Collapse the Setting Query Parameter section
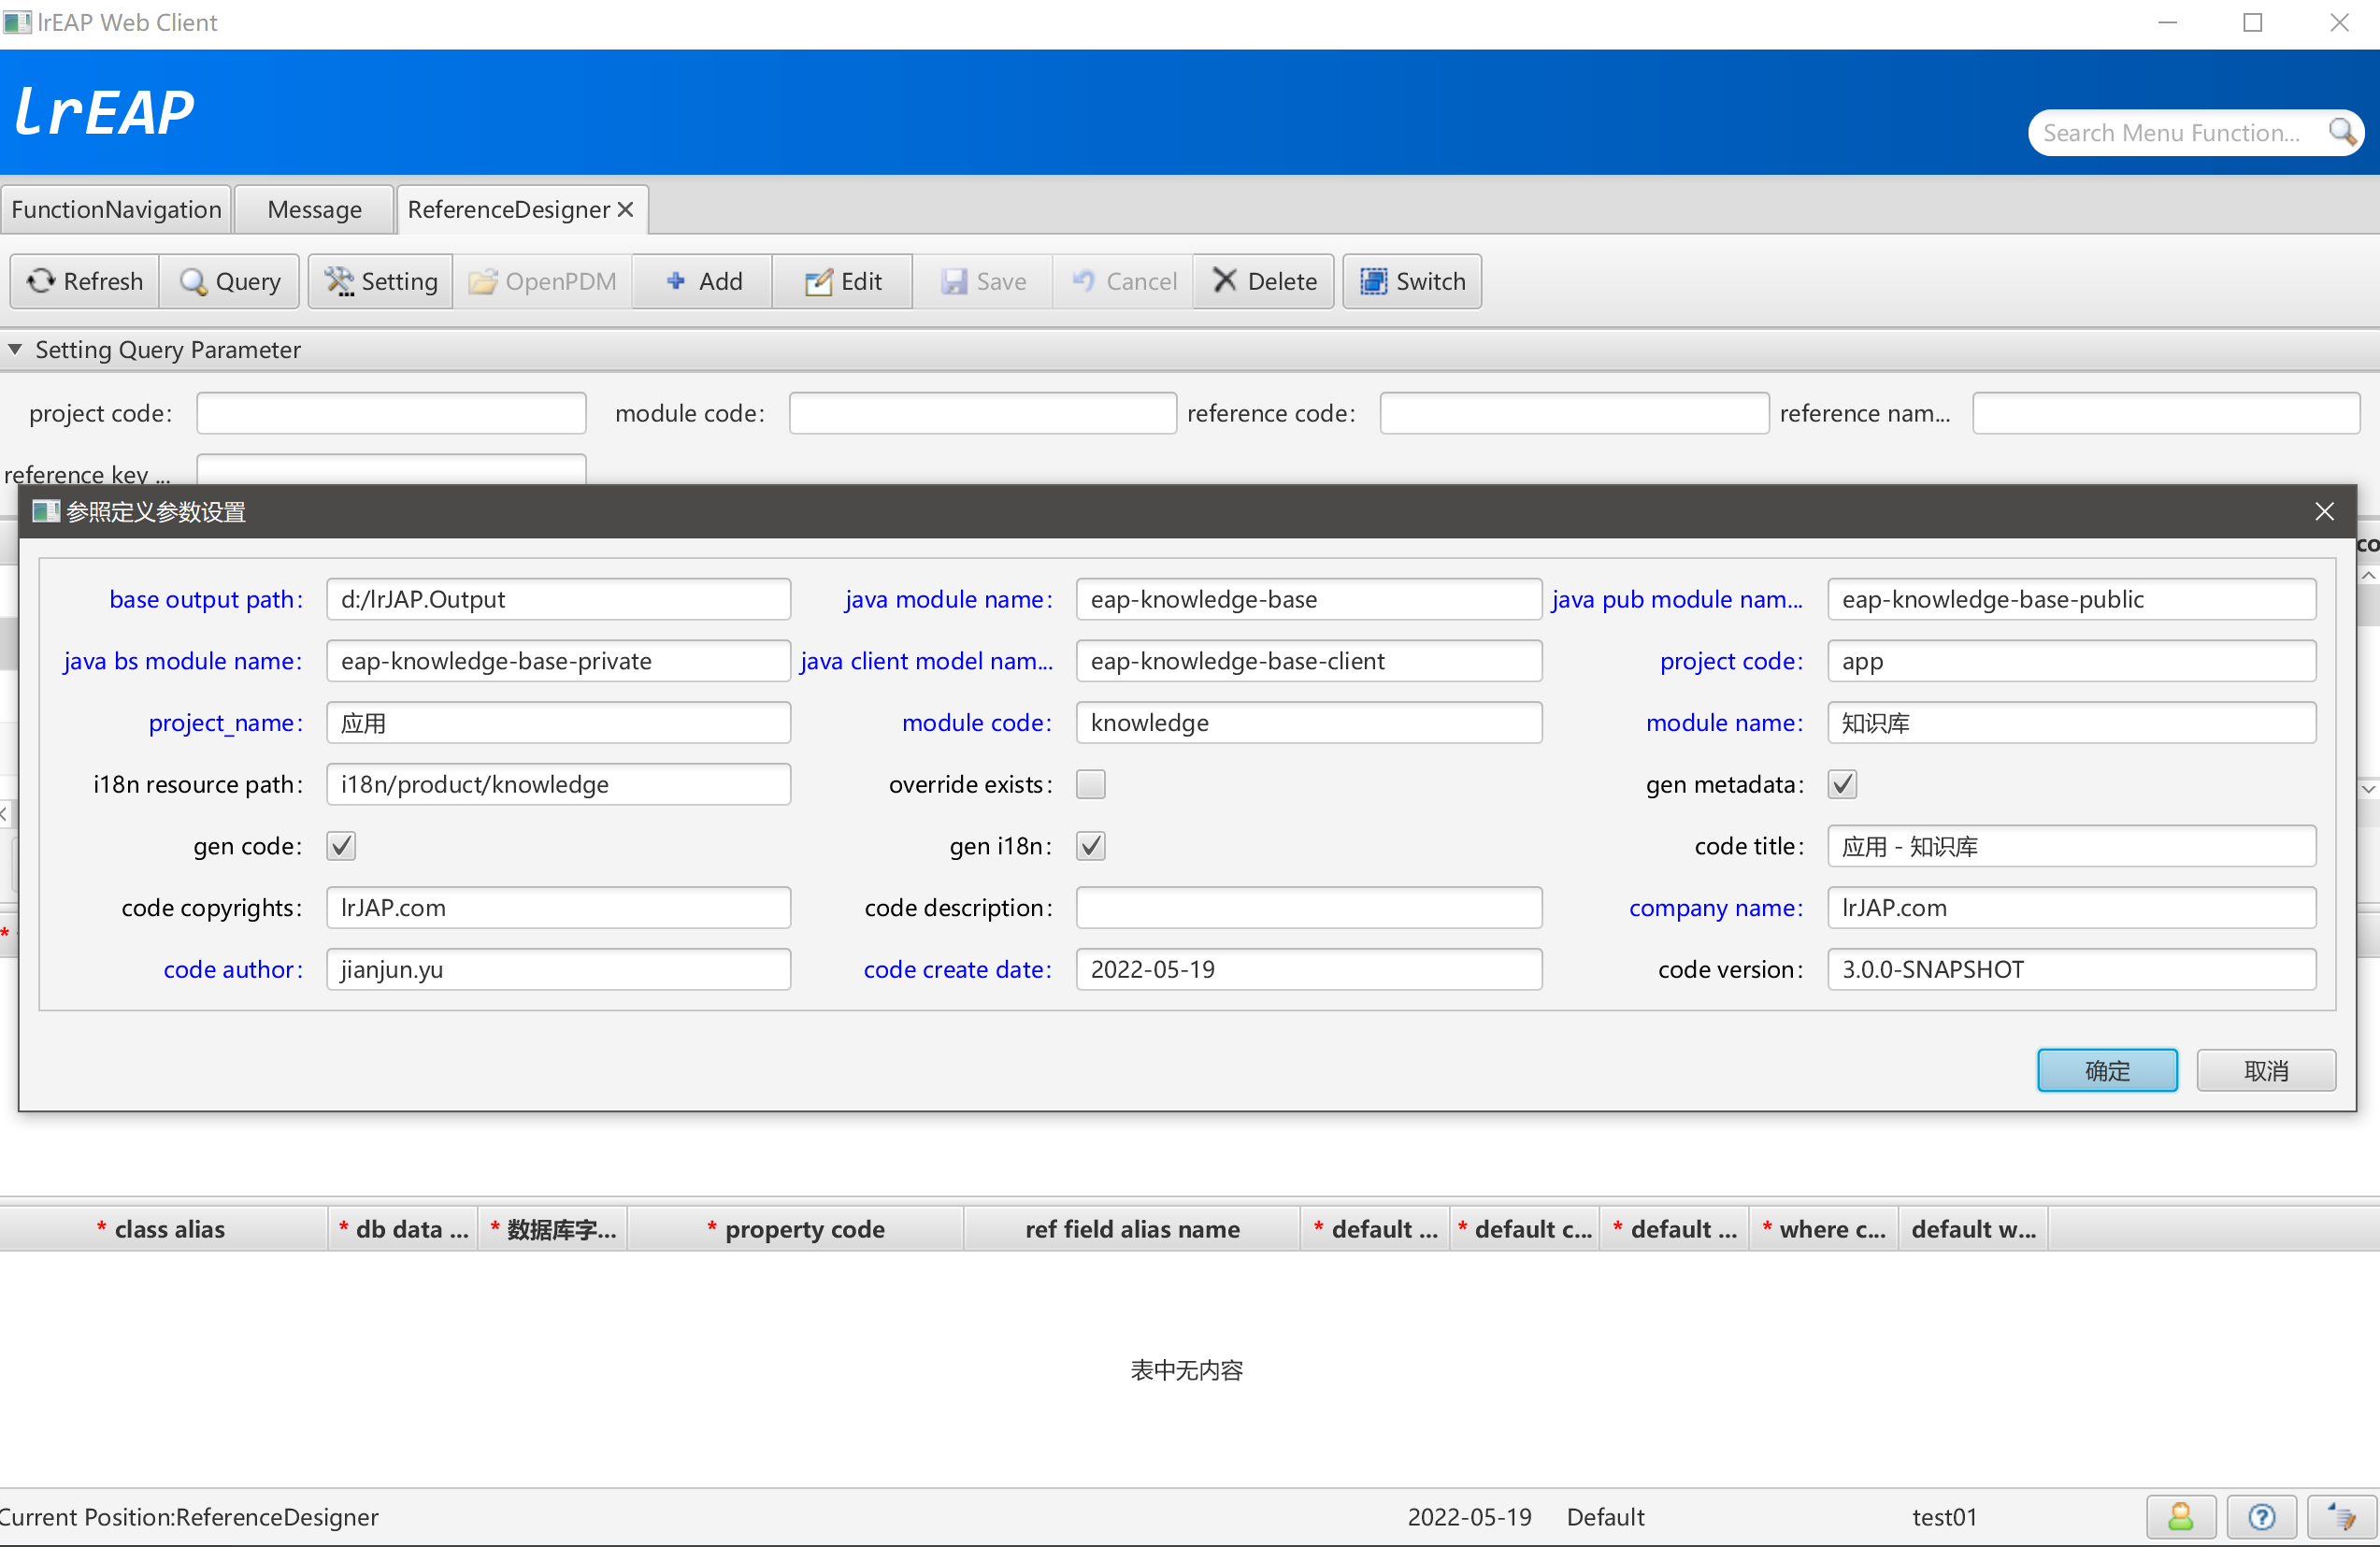This screenshot has height=1547, width=2380. [x=15, y=349]
